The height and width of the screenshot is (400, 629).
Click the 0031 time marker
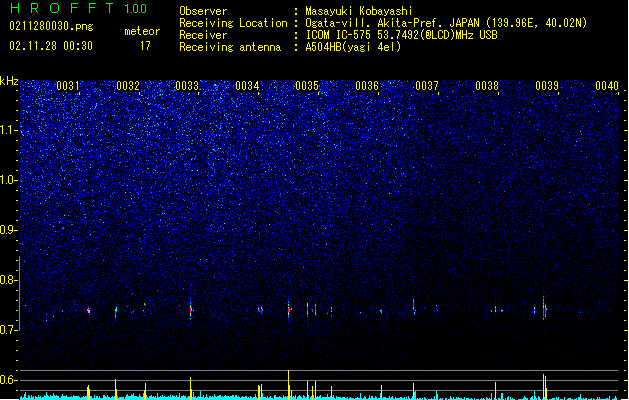pos(67,85)
